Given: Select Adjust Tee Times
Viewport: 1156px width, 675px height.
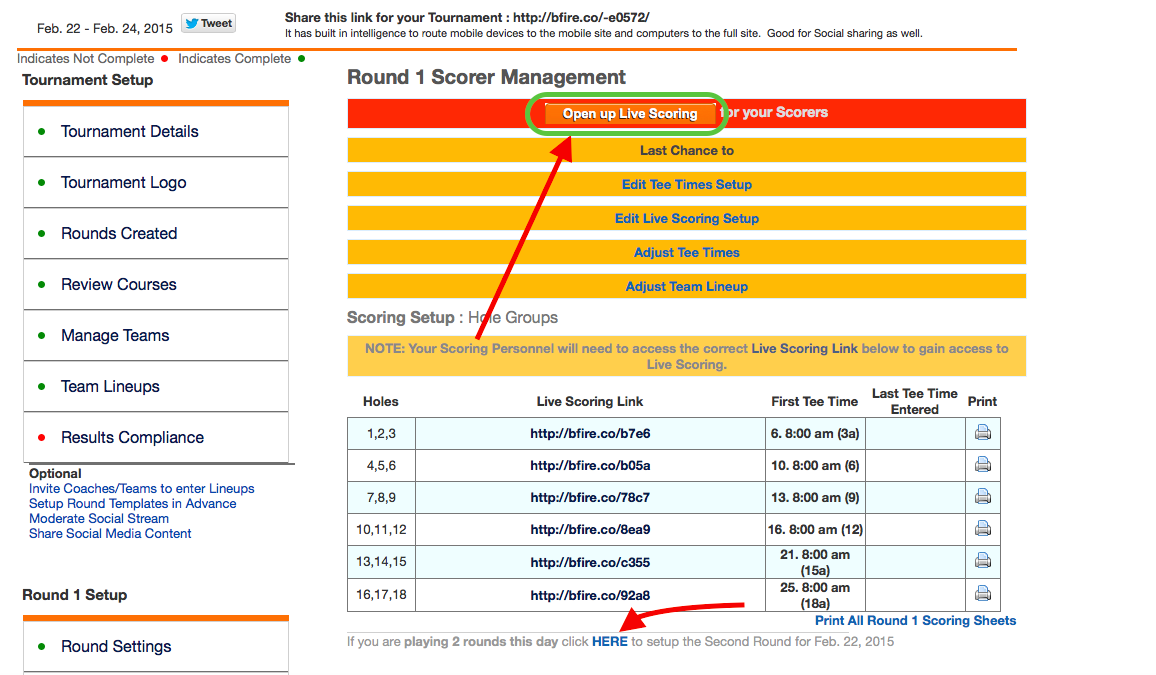Looking at the screenshot, I should tap(686, 252).
